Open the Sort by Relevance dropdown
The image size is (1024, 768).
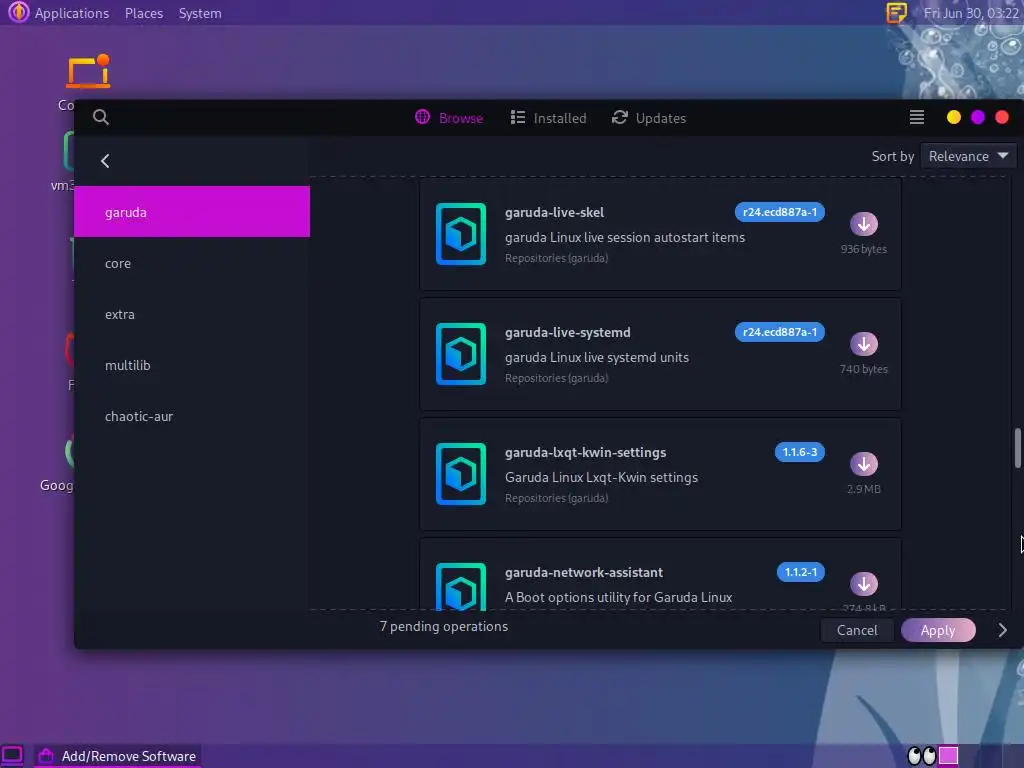point(968,156)
